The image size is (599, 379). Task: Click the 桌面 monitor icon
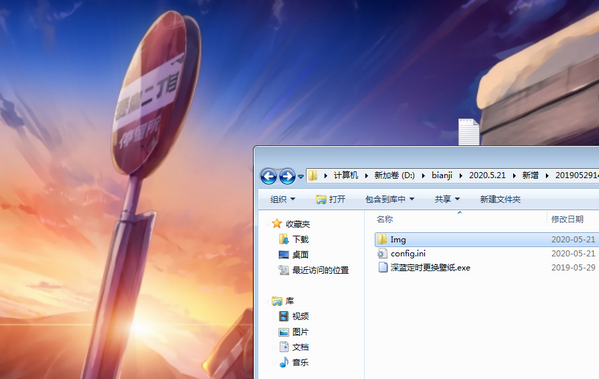coord(283,255)
